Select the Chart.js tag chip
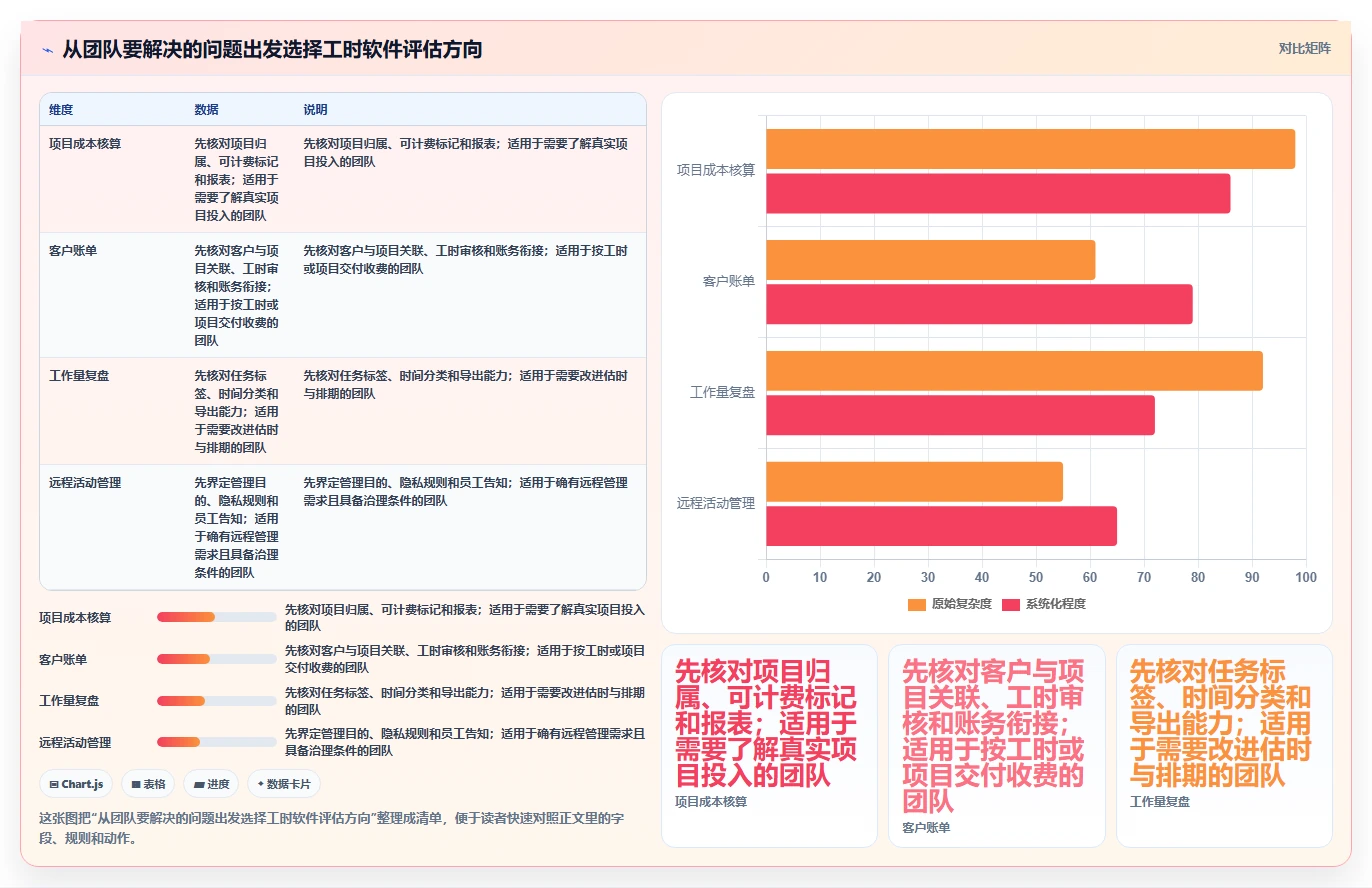Viewport: 1372px width, 888px height. click(x=76, y=784)
